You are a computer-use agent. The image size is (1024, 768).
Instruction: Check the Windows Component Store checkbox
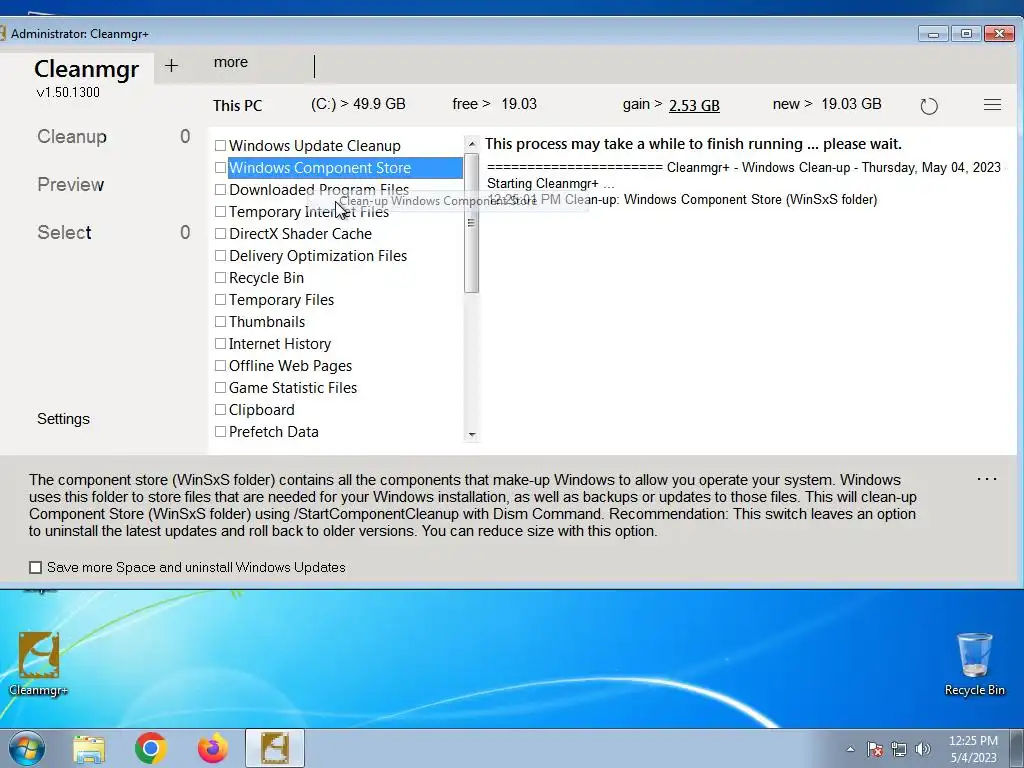[221, 168]
